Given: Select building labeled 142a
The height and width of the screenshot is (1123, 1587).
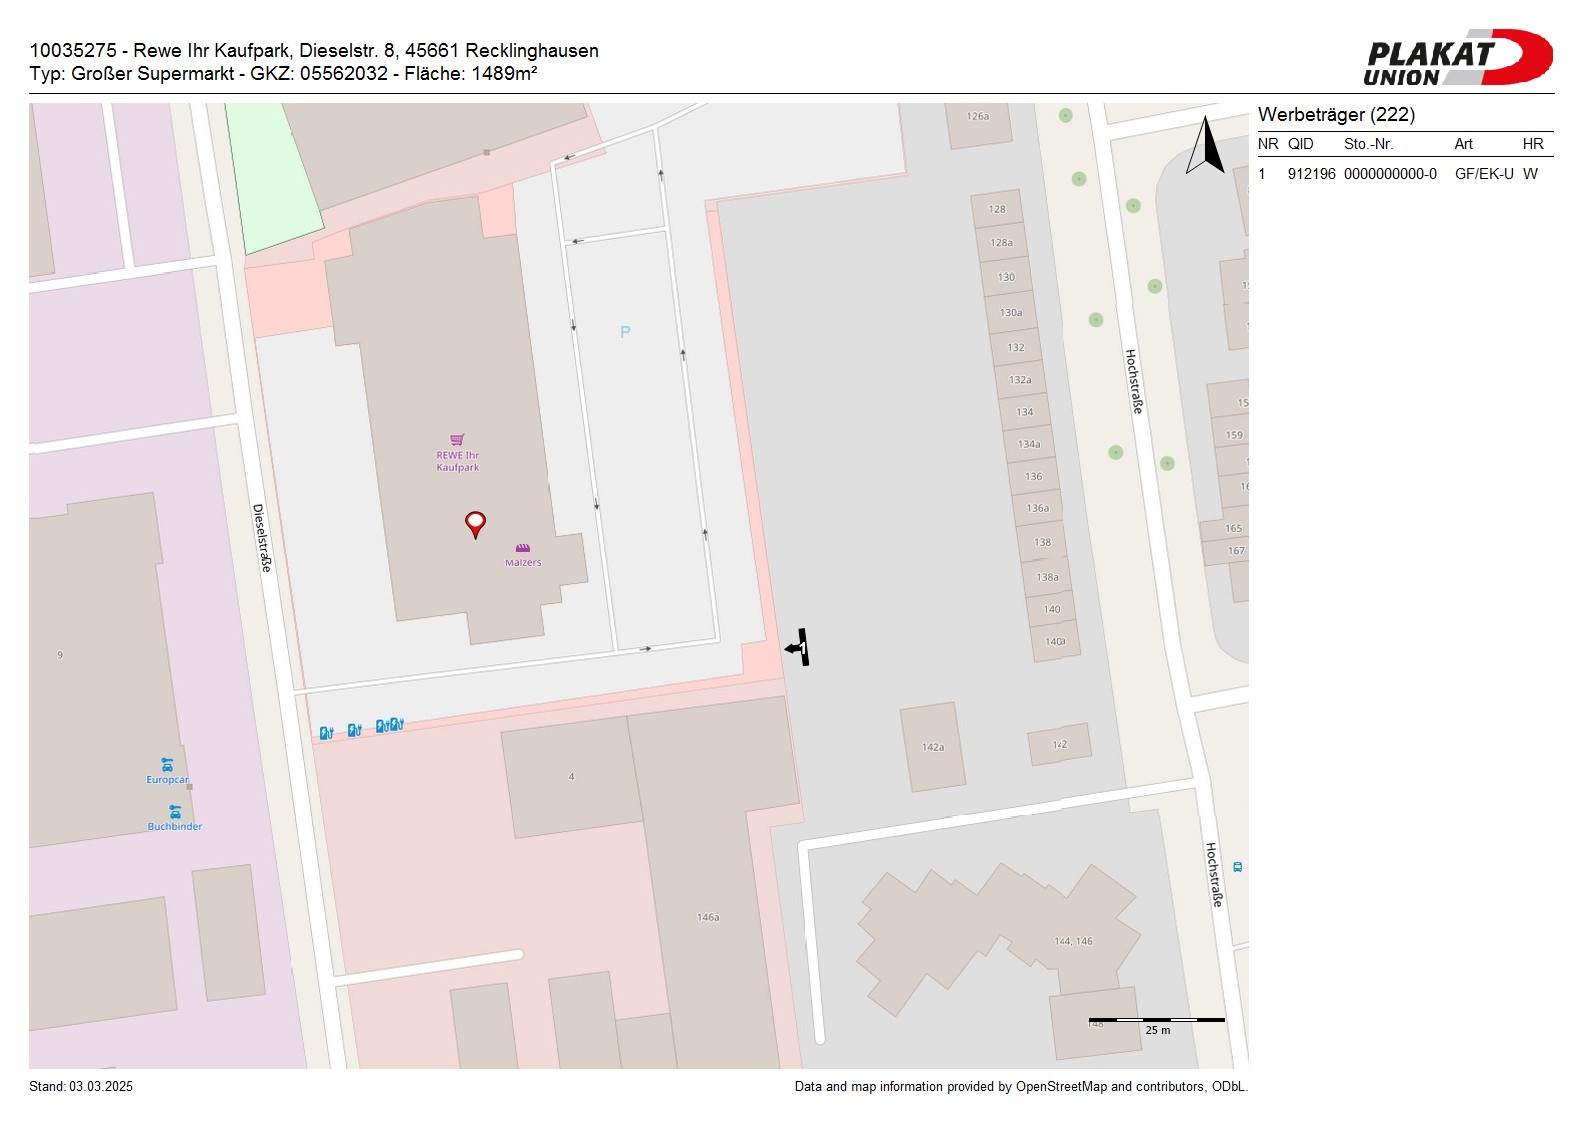Looking at the screenshot, I should [x=932, y=747].
